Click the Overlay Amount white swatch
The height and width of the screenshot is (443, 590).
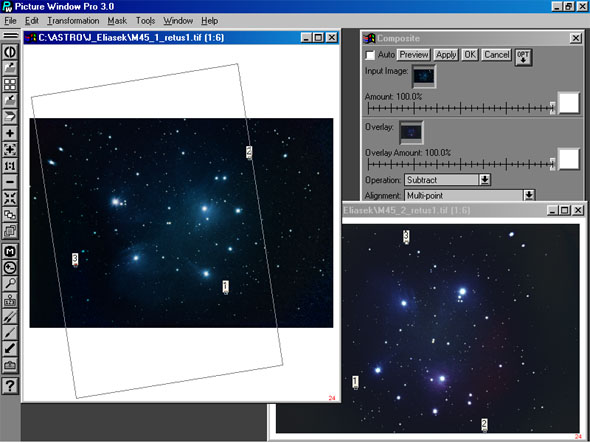[569, 159]
